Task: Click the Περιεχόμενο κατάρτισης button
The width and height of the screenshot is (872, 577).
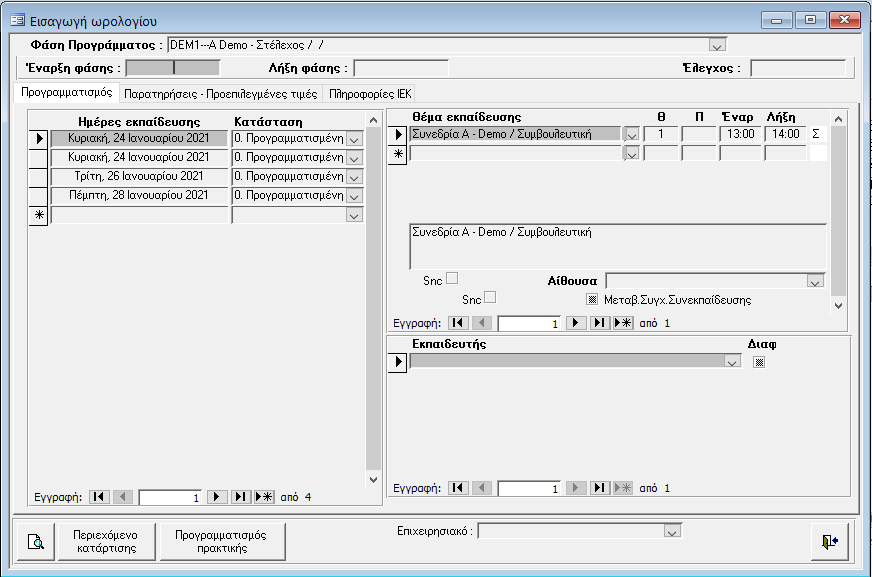Action: (105, 541)
